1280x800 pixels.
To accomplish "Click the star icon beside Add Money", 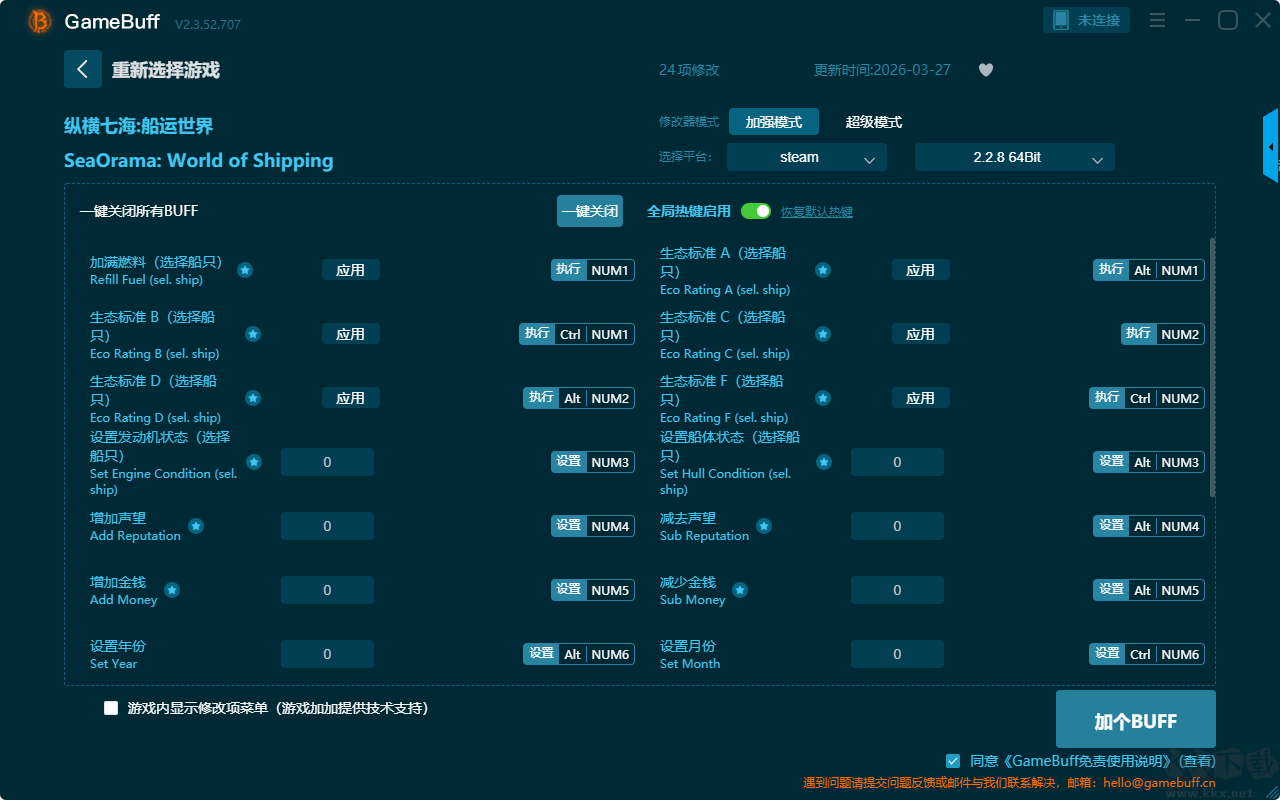I will (172, 590).
